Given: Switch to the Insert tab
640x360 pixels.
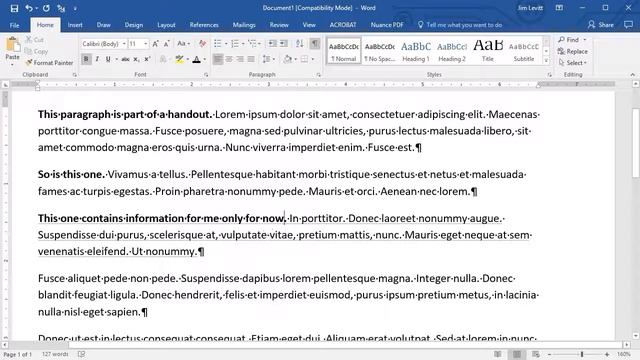Looking at the screenshot, I should (75, 25).
